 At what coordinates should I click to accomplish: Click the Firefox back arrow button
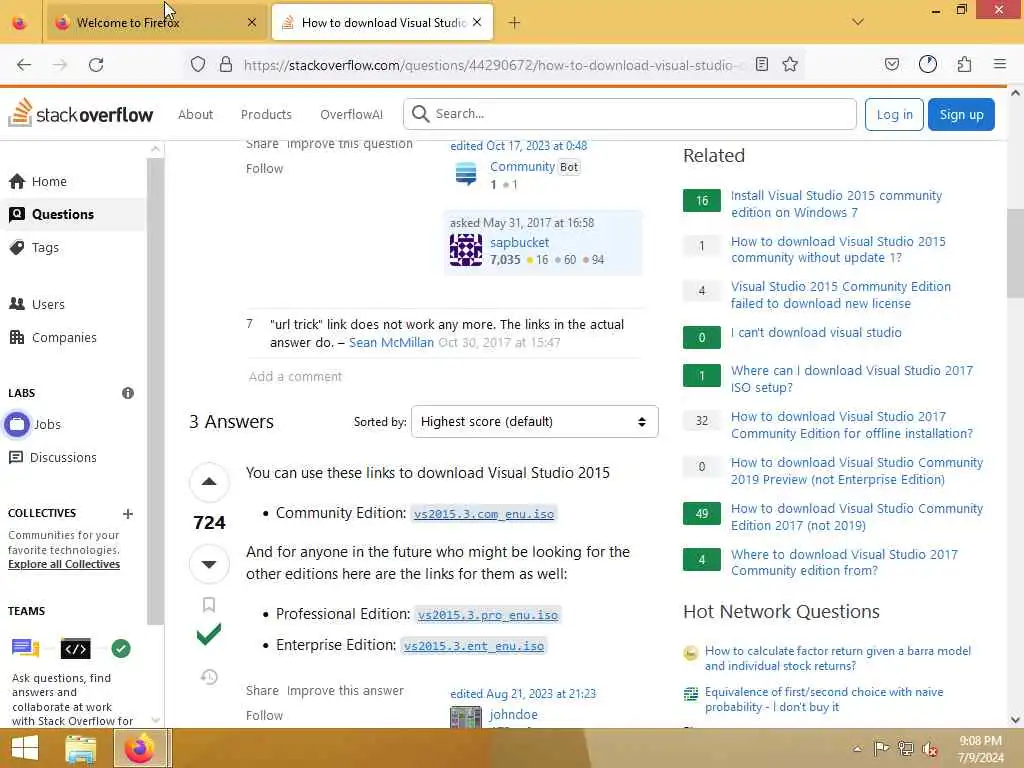(24, 65)
